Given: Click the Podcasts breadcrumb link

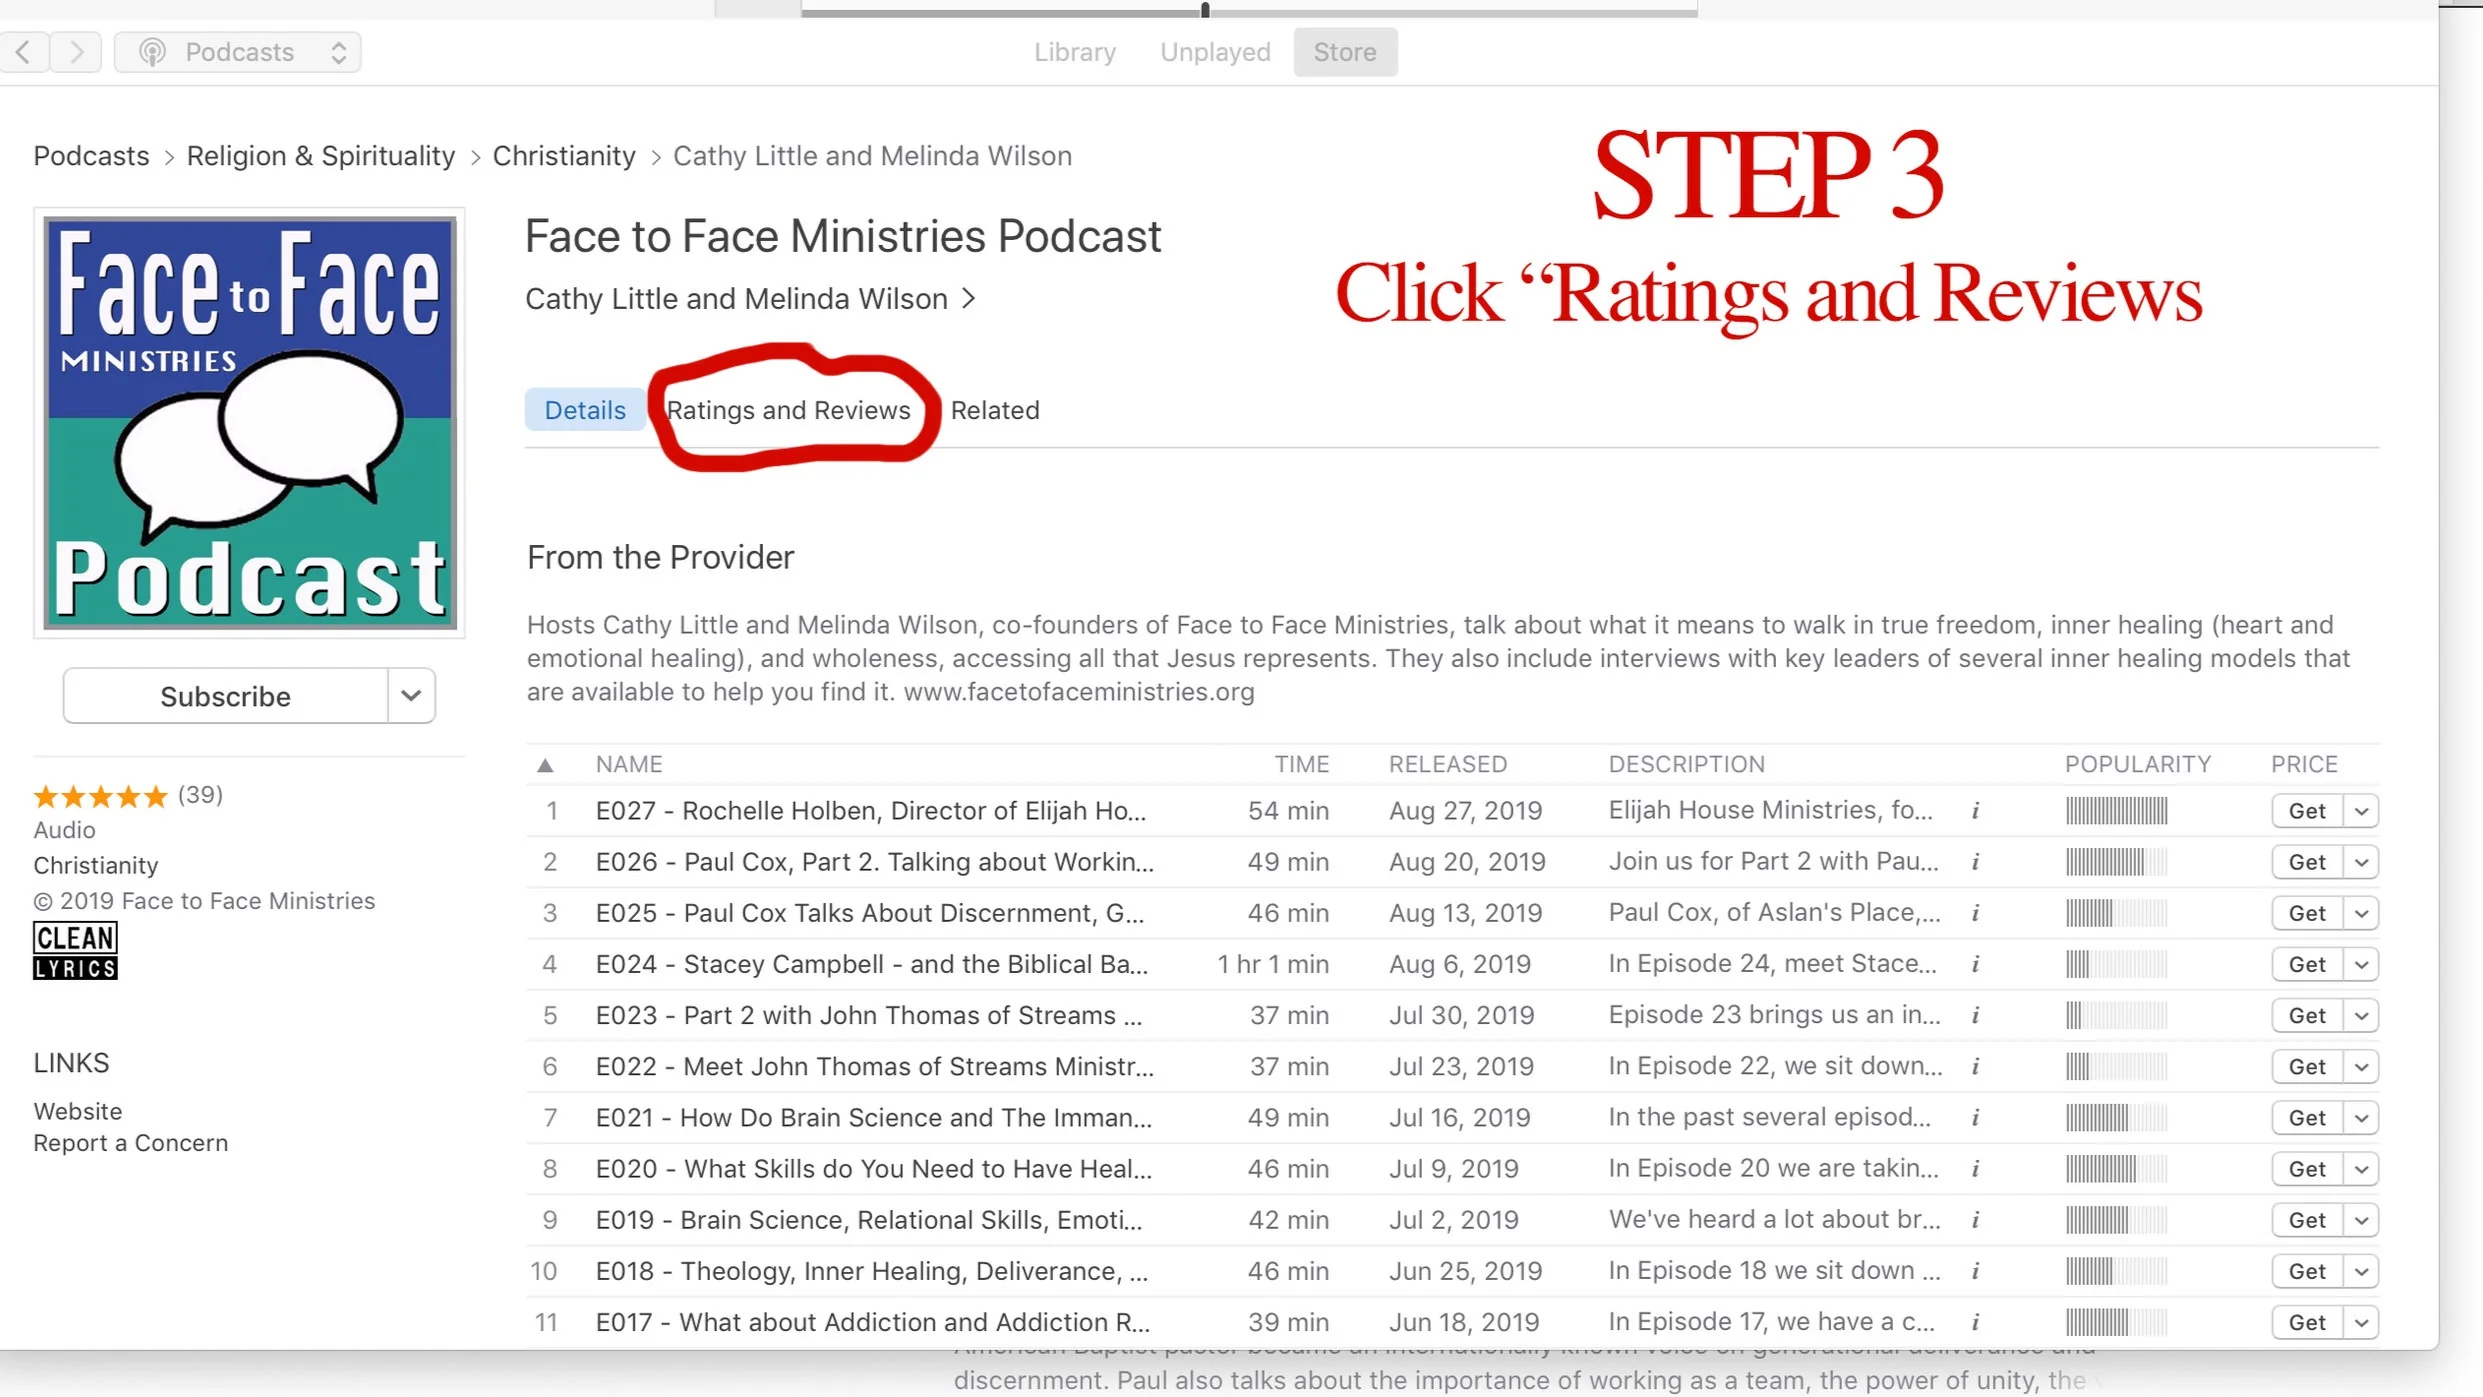Looking at the screenshot, I should point(91,156).
